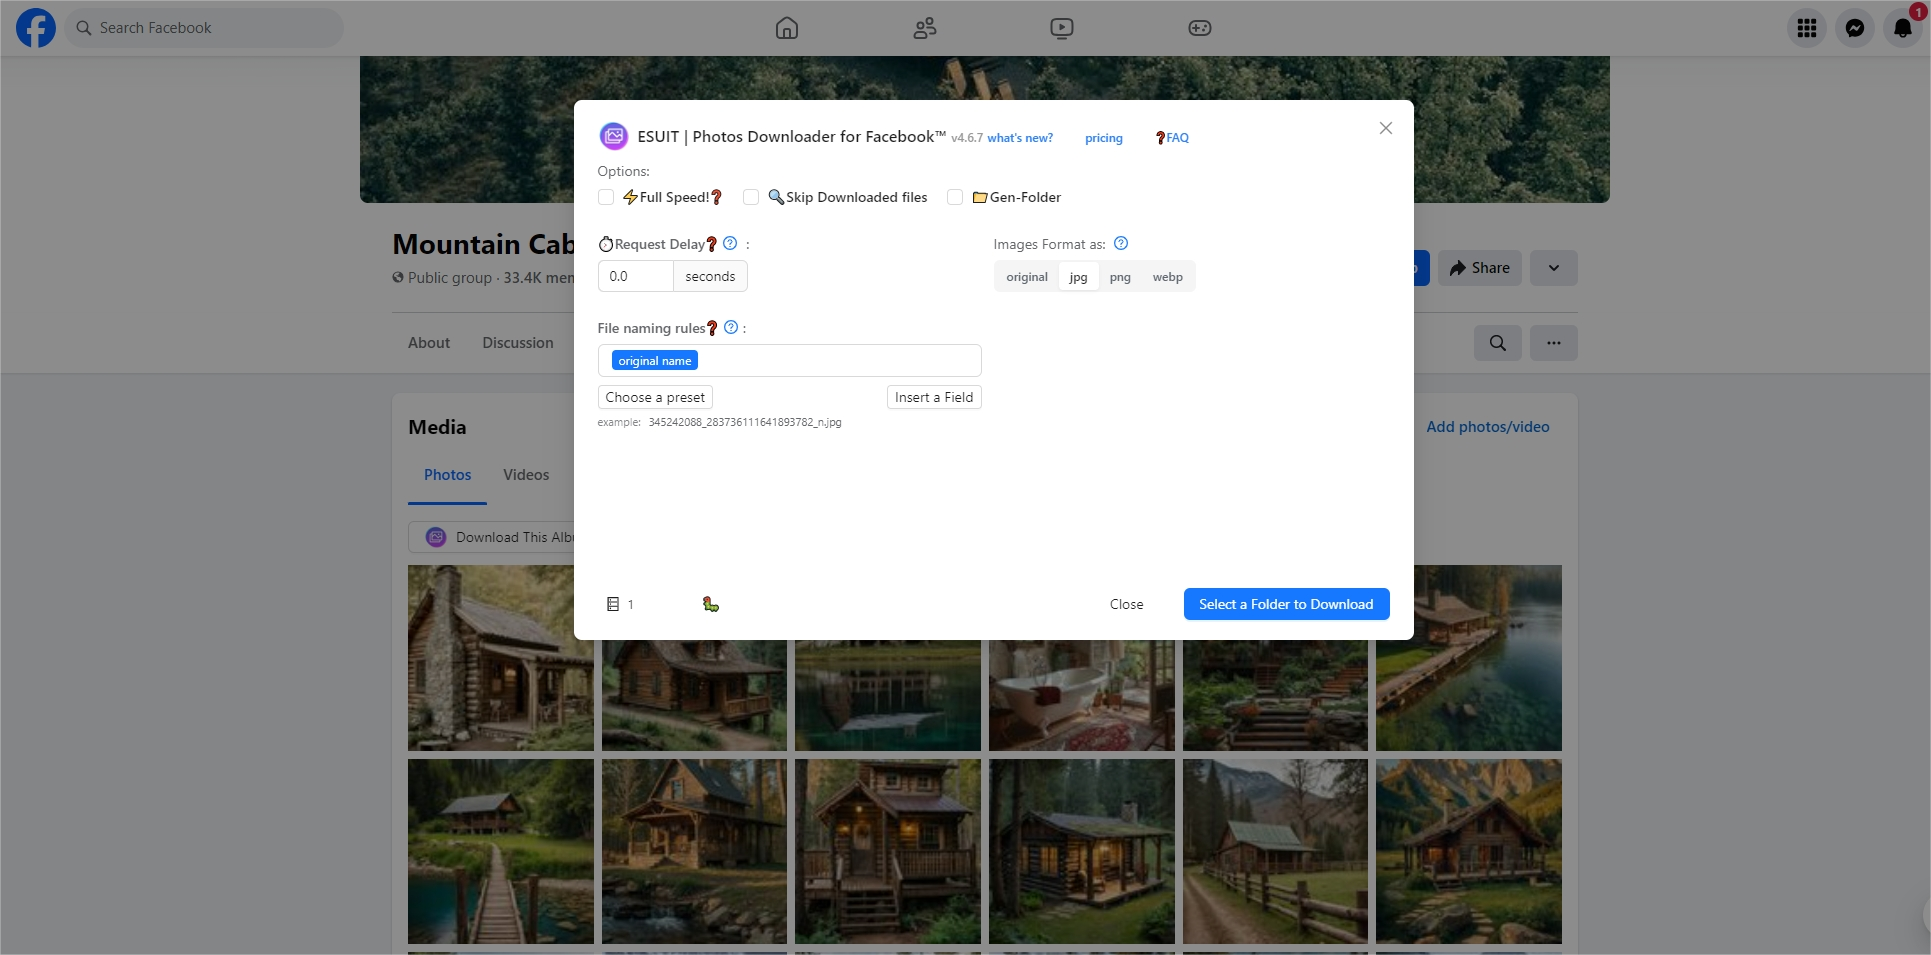Open the stone chimney log cabin photo
Viewport: 1931px width, 955px height.
pos(500,658)
